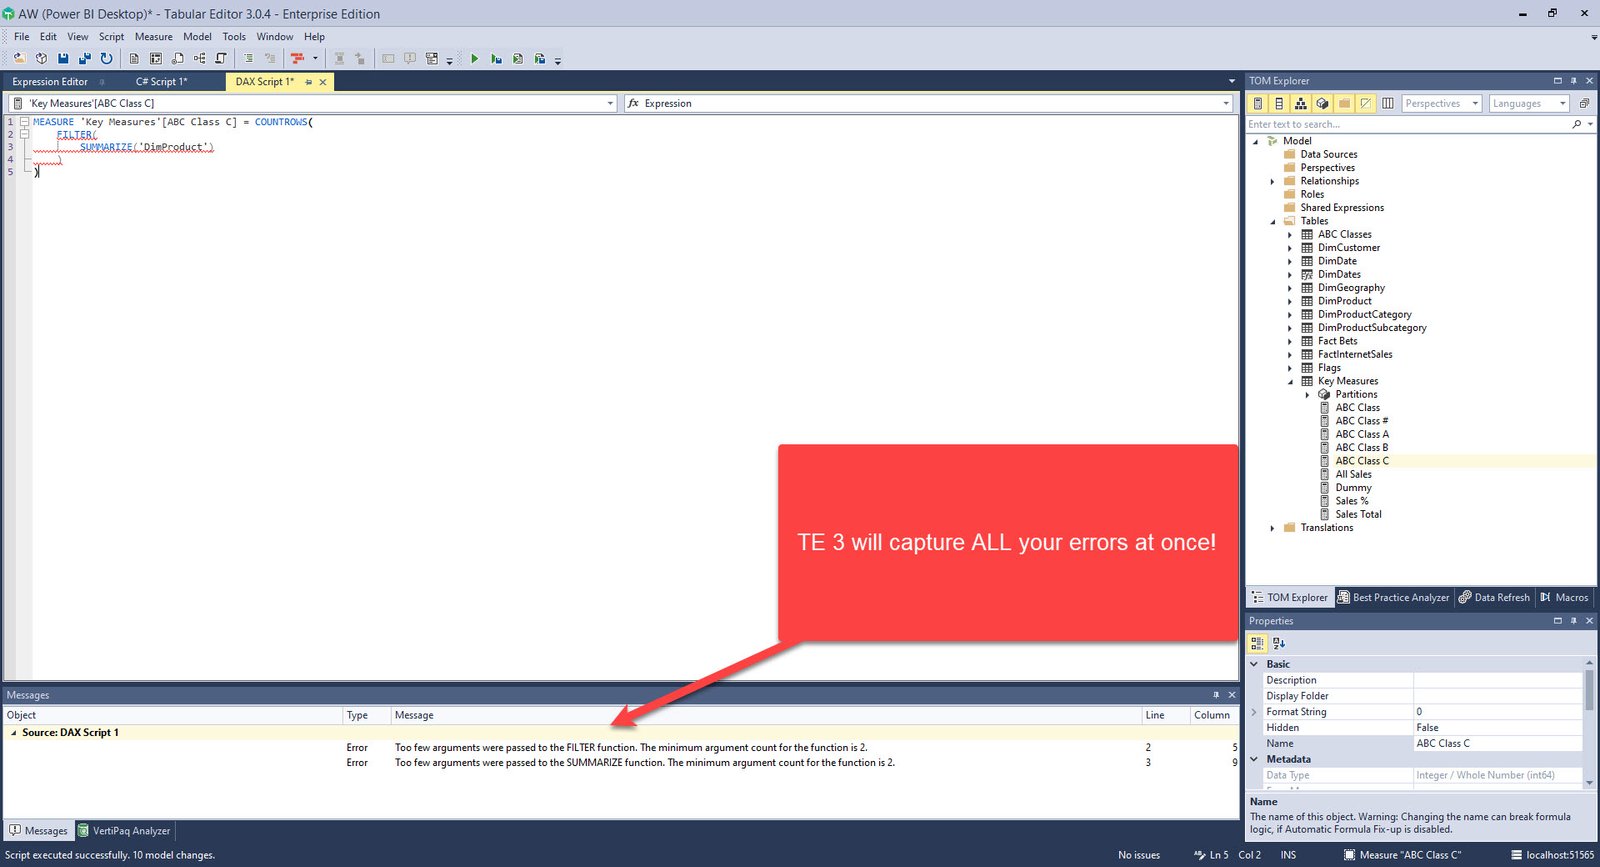Screen dimensions: 1600x867
Task: Select the Sales Total measure
Action: pos(1358,514)
